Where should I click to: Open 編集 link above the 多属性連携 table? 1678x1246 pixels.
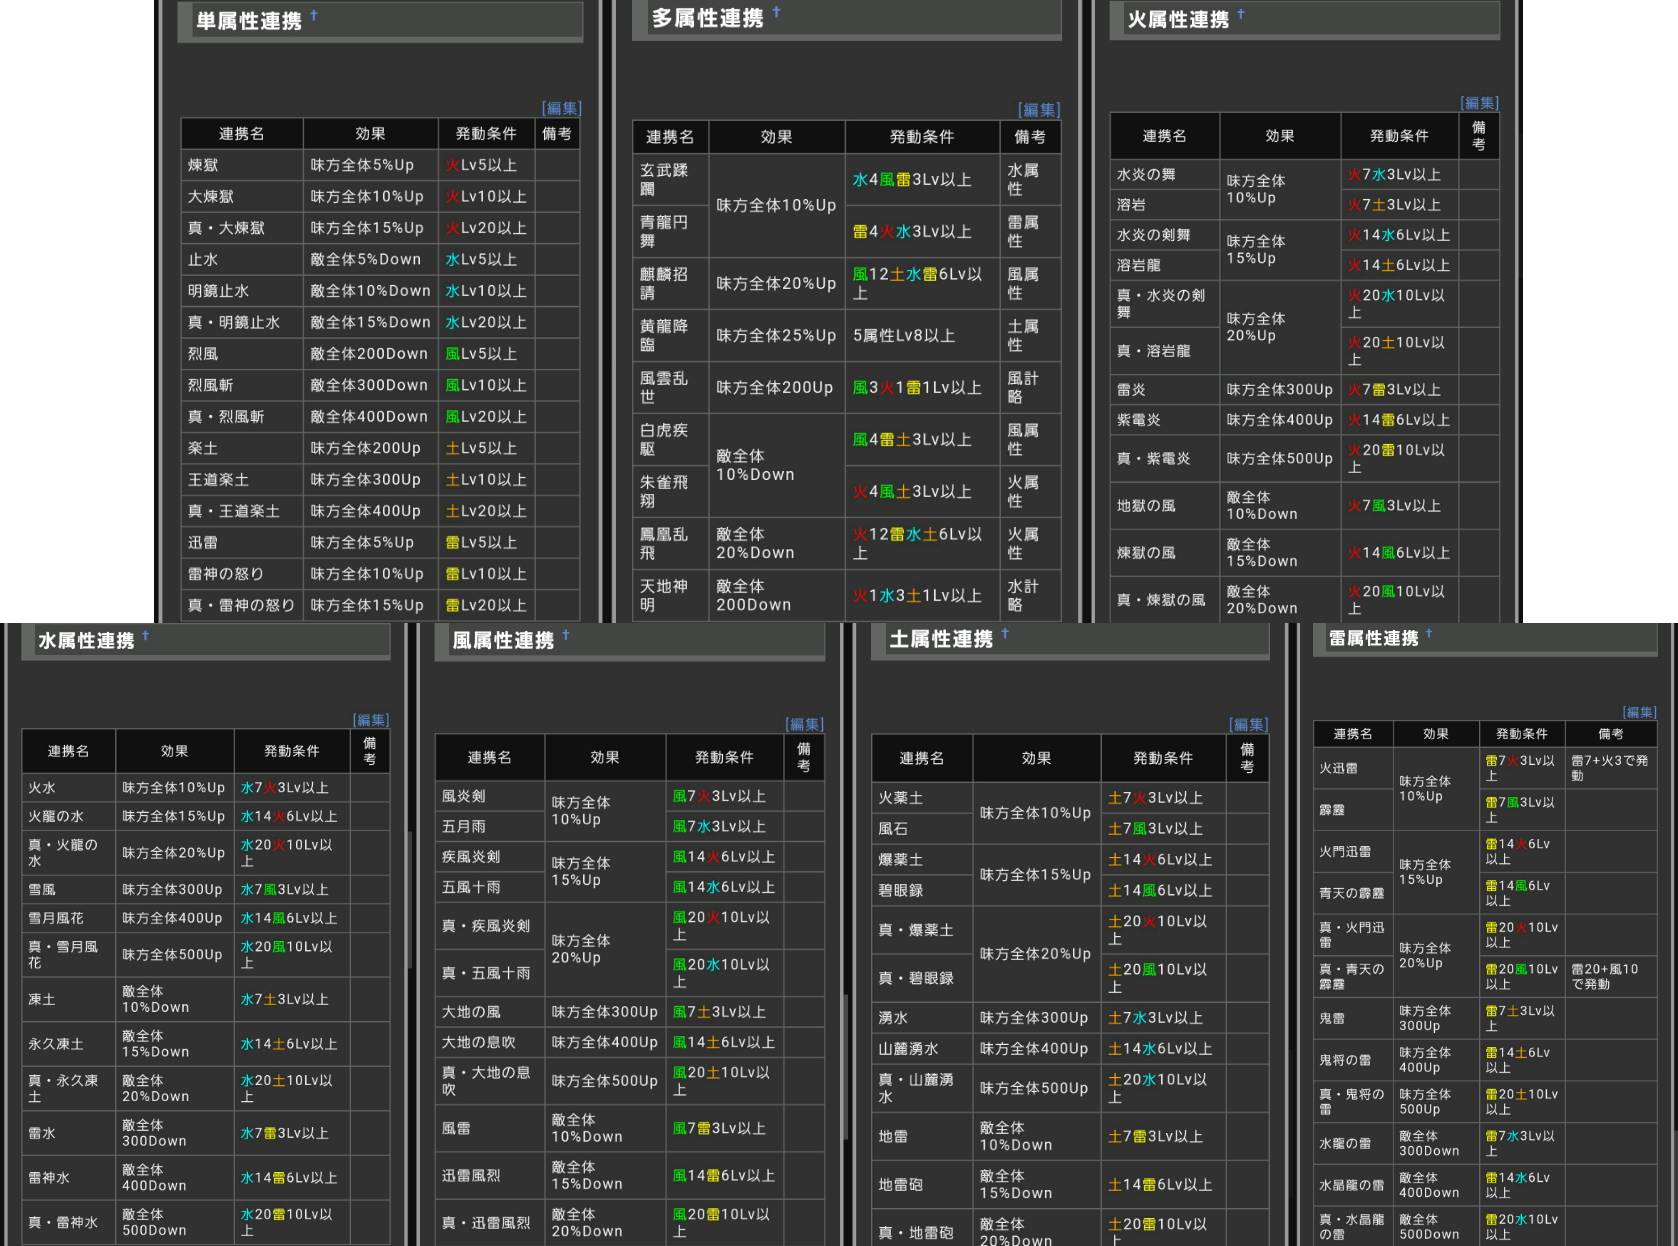(1039, 110)
